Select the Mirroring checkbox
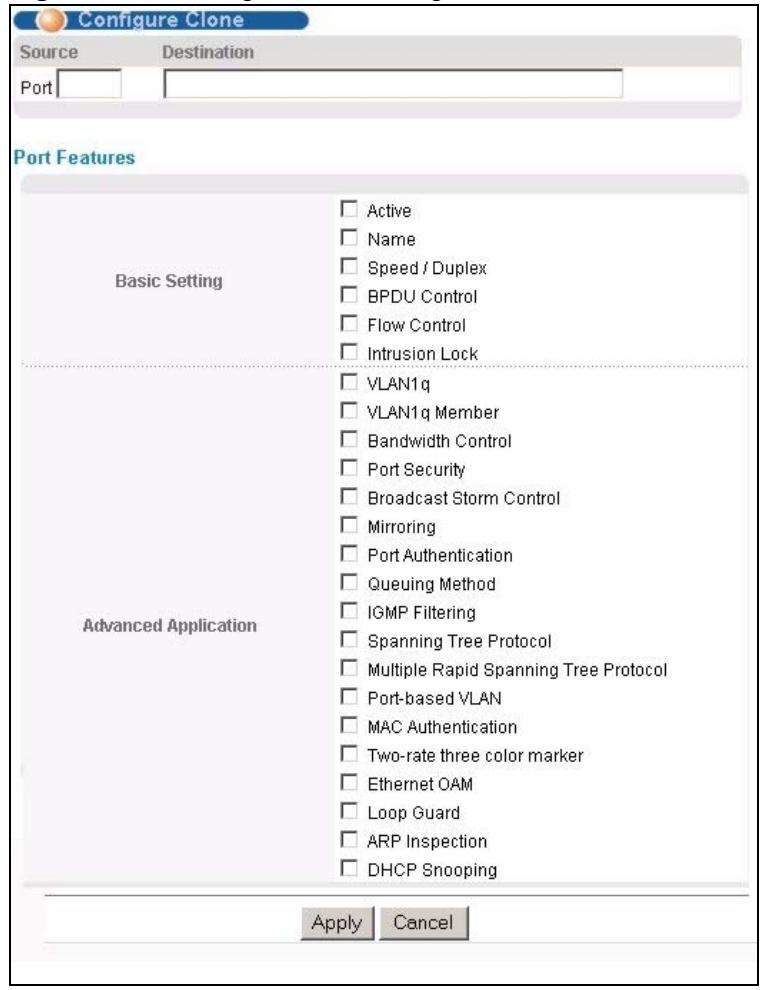 pos(348,525)
